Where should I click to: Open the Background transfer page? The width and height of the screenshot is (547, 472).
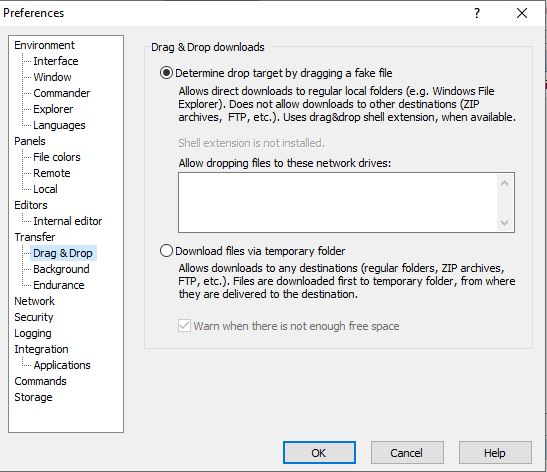coord(61,269)
